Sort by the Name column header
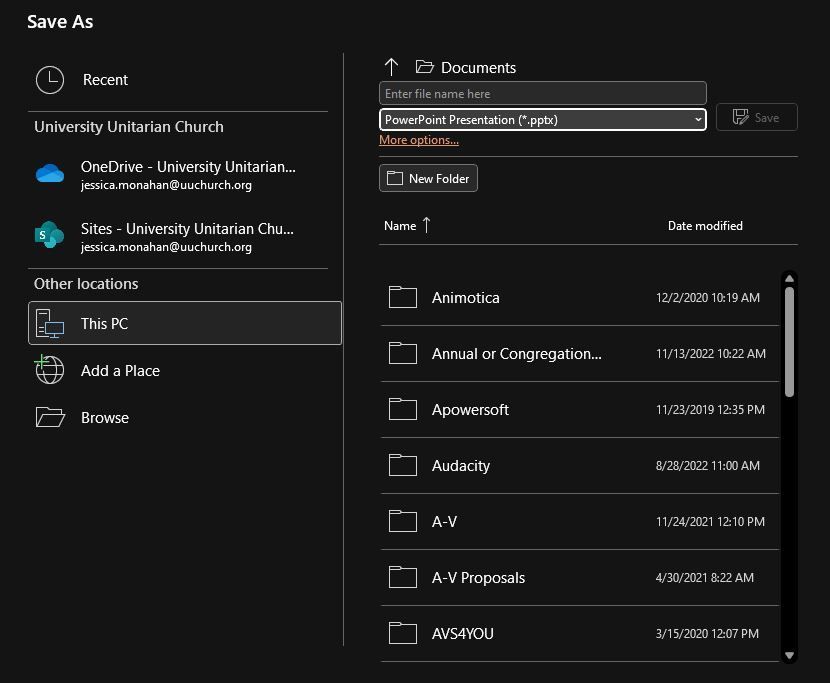The height and width of the screenshot is (683, 830). pyautogui.click(x=400, y=226)
